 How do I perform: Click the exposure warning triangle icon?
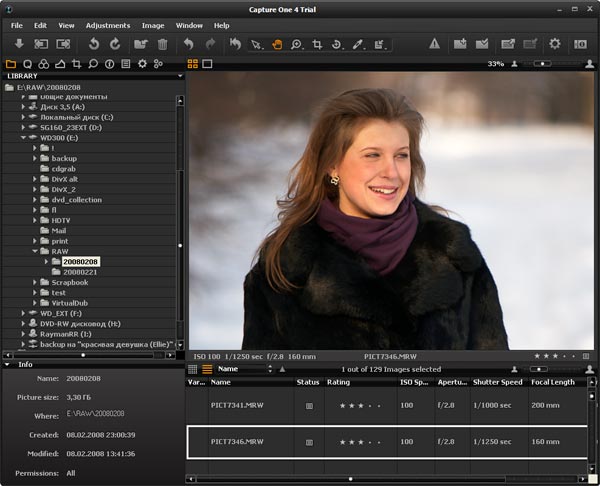434,44
